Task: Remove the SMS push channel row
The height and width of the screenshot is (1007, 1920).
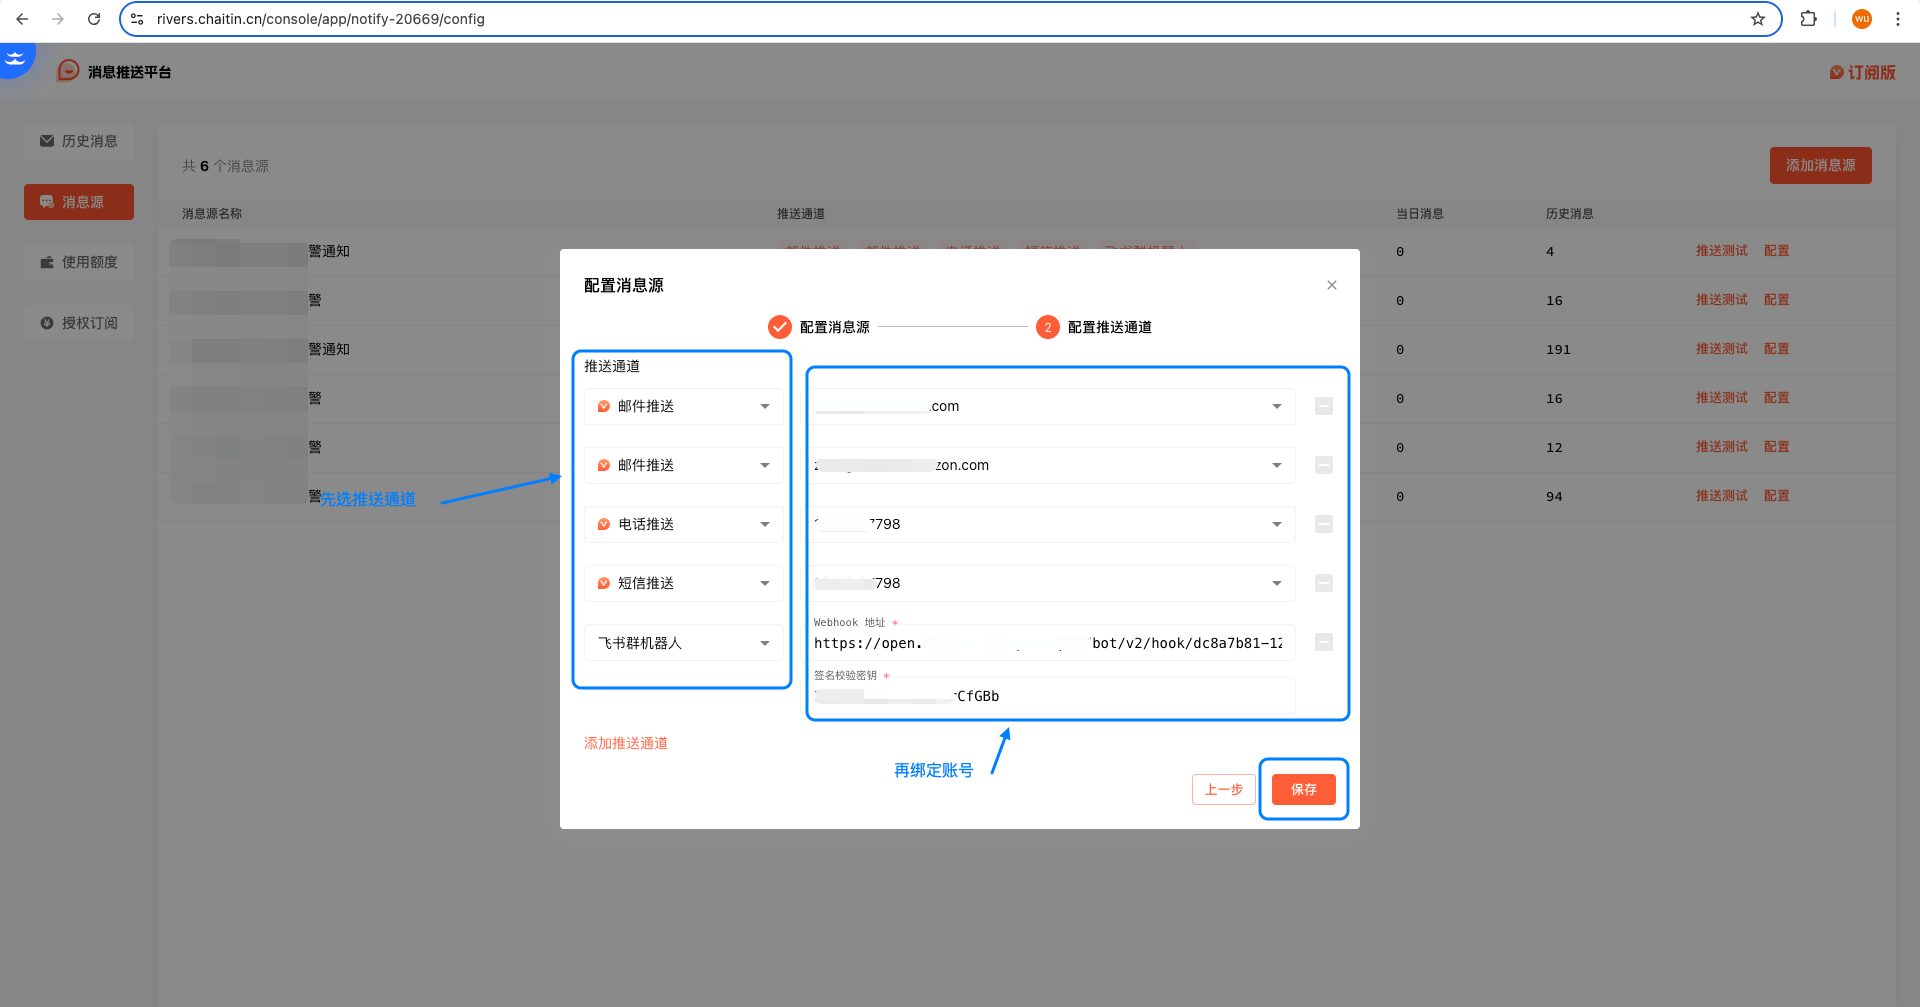Action: (1323, 583)
